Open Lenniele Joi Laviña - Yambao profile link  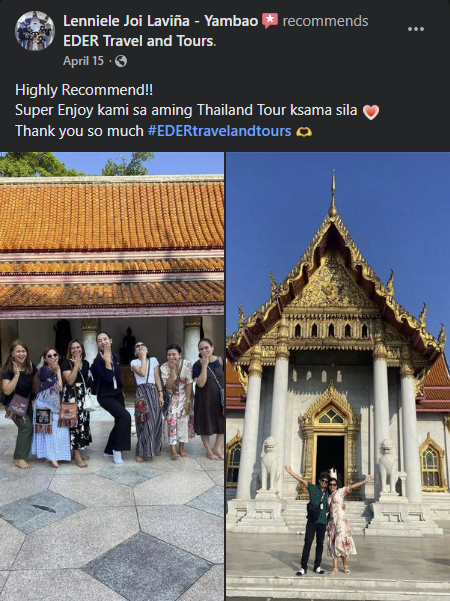161,21
